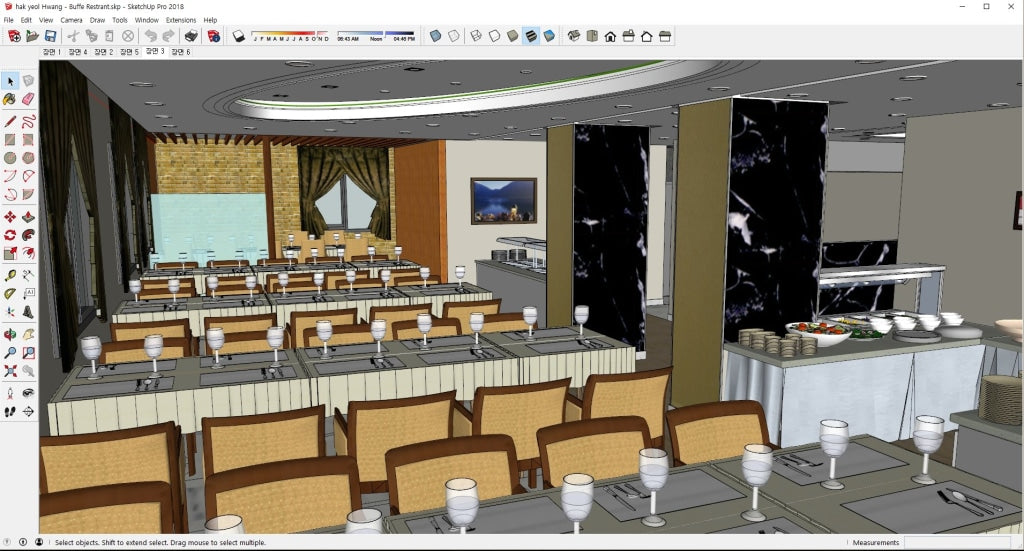Pick the Polygon tool
This screenshot has height=551, width=1024.
[28, 158]
